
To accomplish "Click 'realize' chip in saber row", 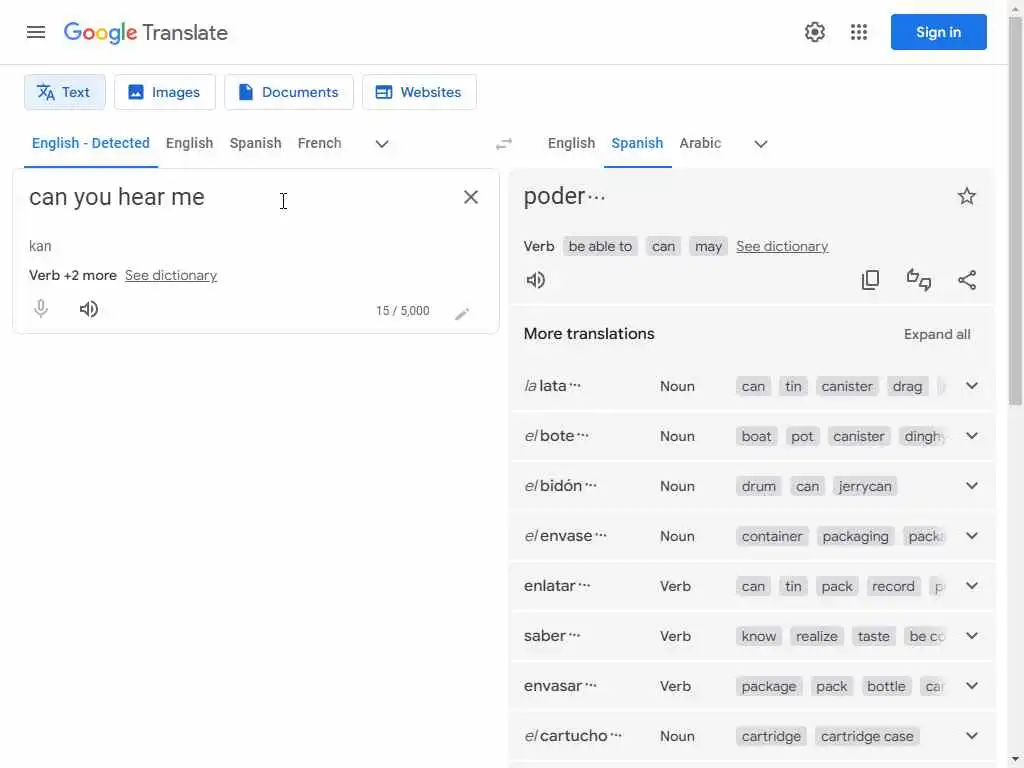I will point(816,636).
